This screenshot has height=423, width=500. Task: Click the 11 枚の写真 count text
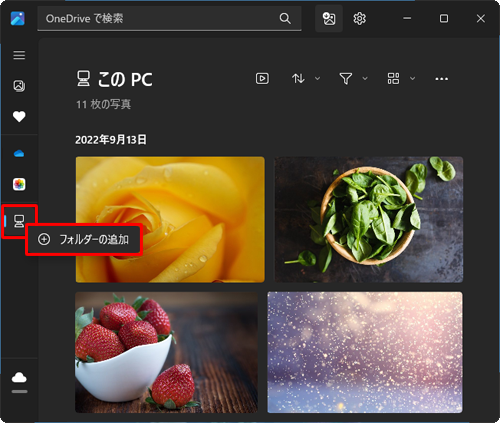103,104
